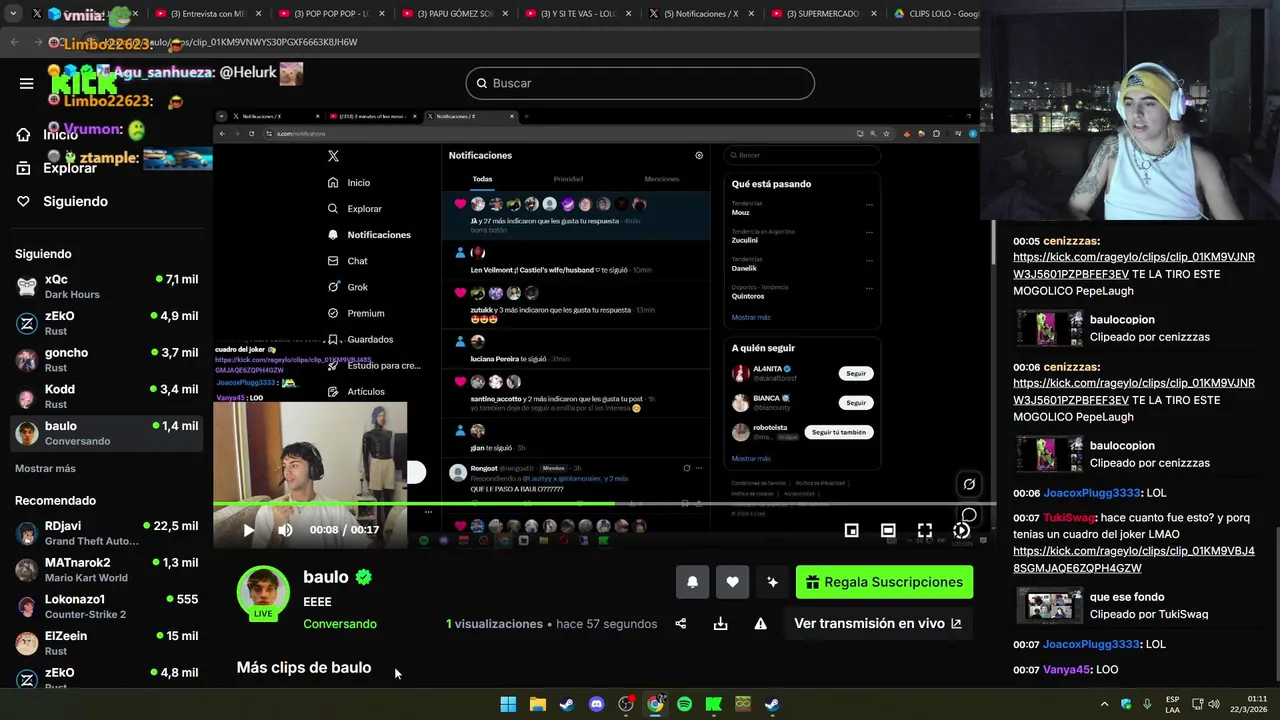Share the clip with the share icon

(x=681, y=623)
